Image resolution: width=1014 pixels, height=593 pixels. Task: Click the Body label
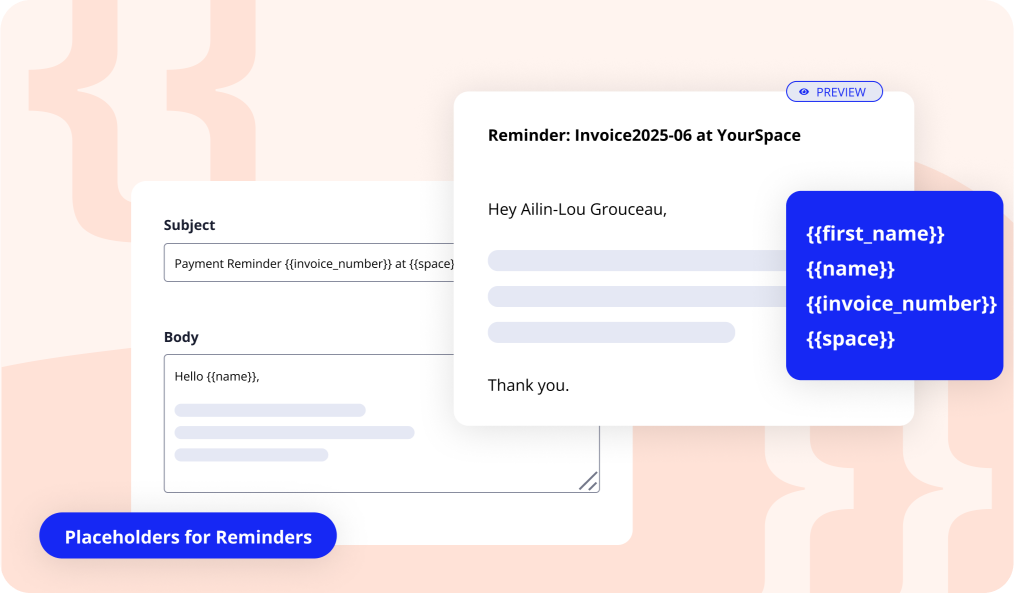tap(181, 337)
